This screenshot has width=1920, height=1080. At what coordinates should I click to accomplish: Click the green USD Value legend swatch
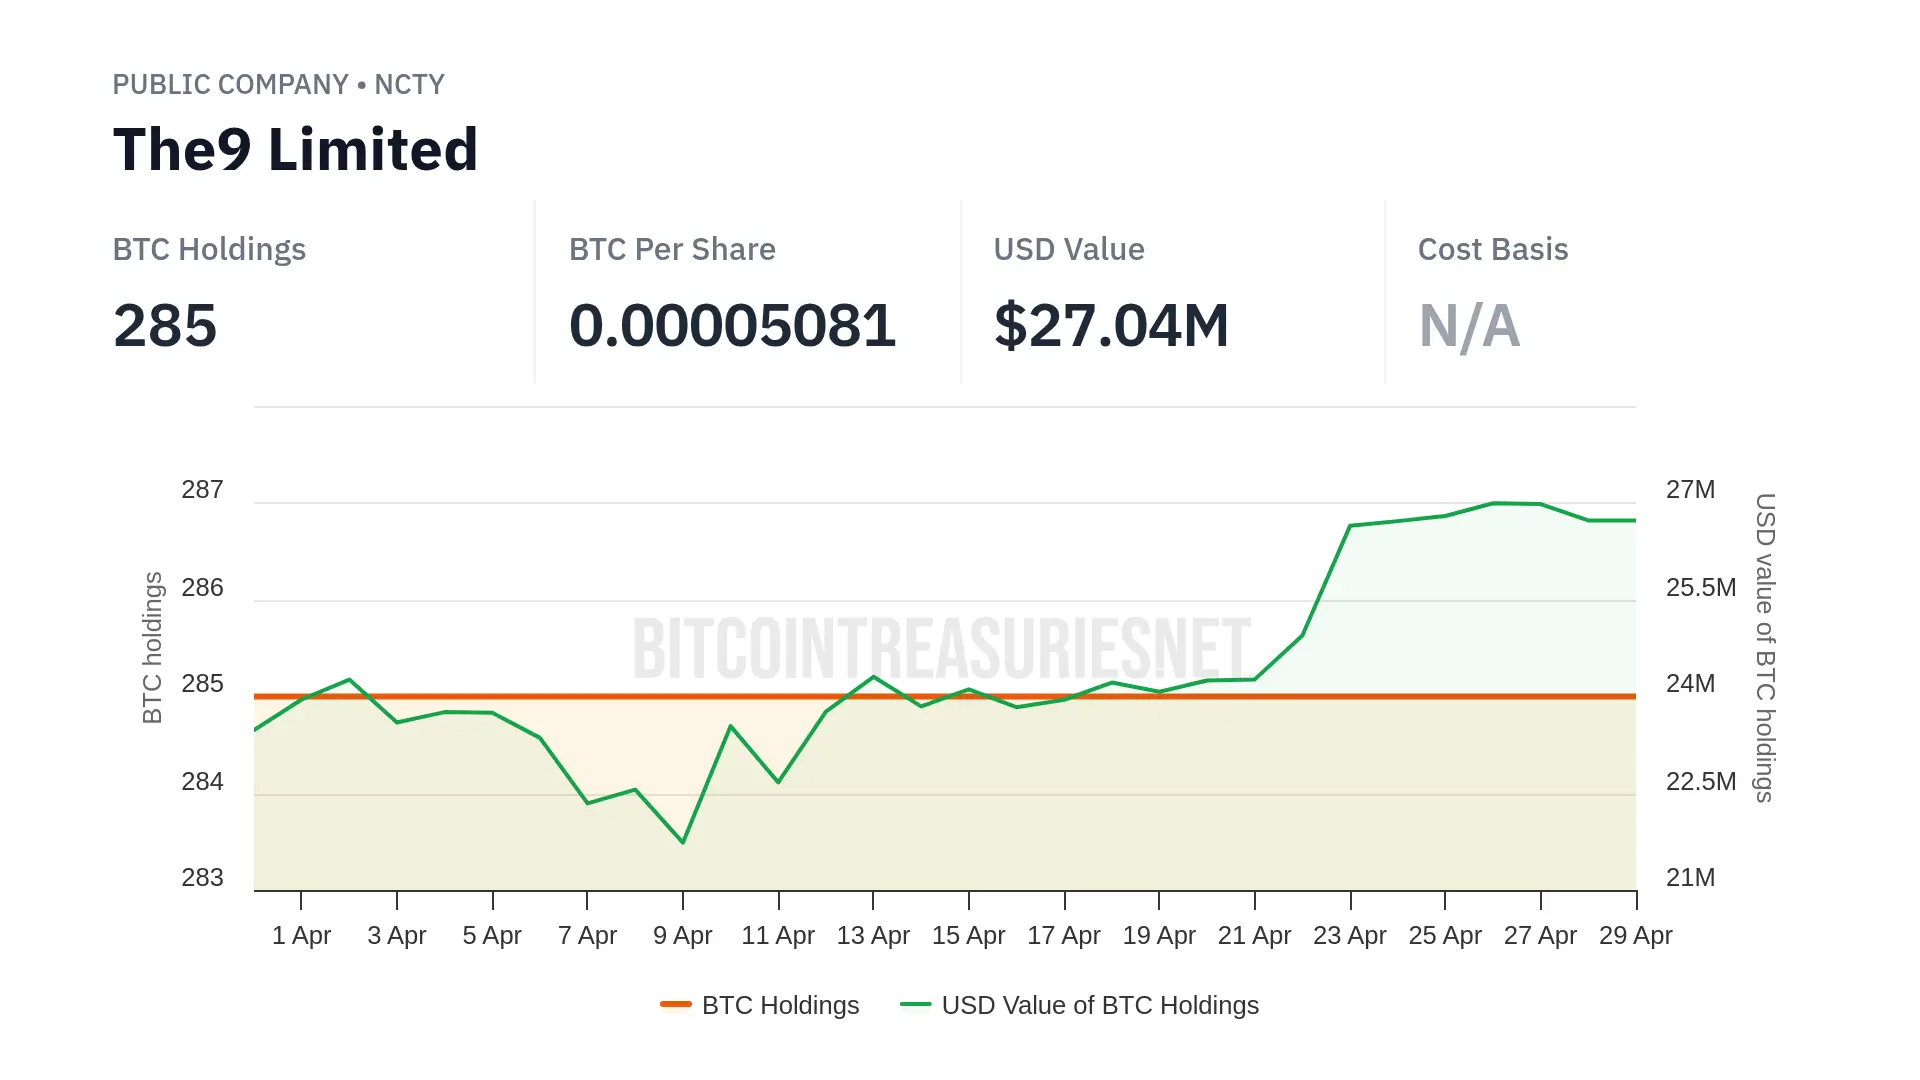pyautogui.click(x=915, y=1004)
